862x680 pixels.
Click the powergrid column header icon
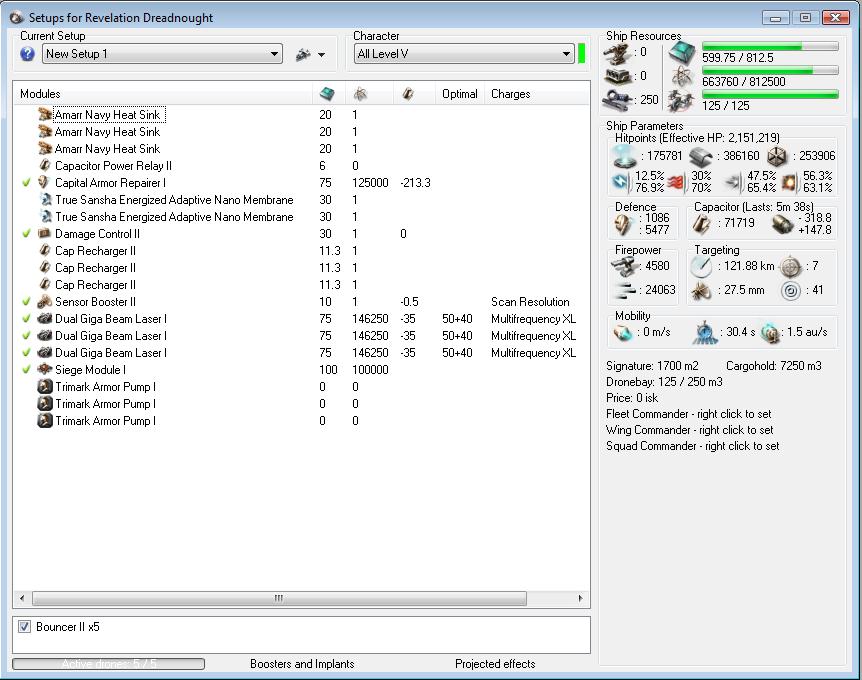click(361, 94)
